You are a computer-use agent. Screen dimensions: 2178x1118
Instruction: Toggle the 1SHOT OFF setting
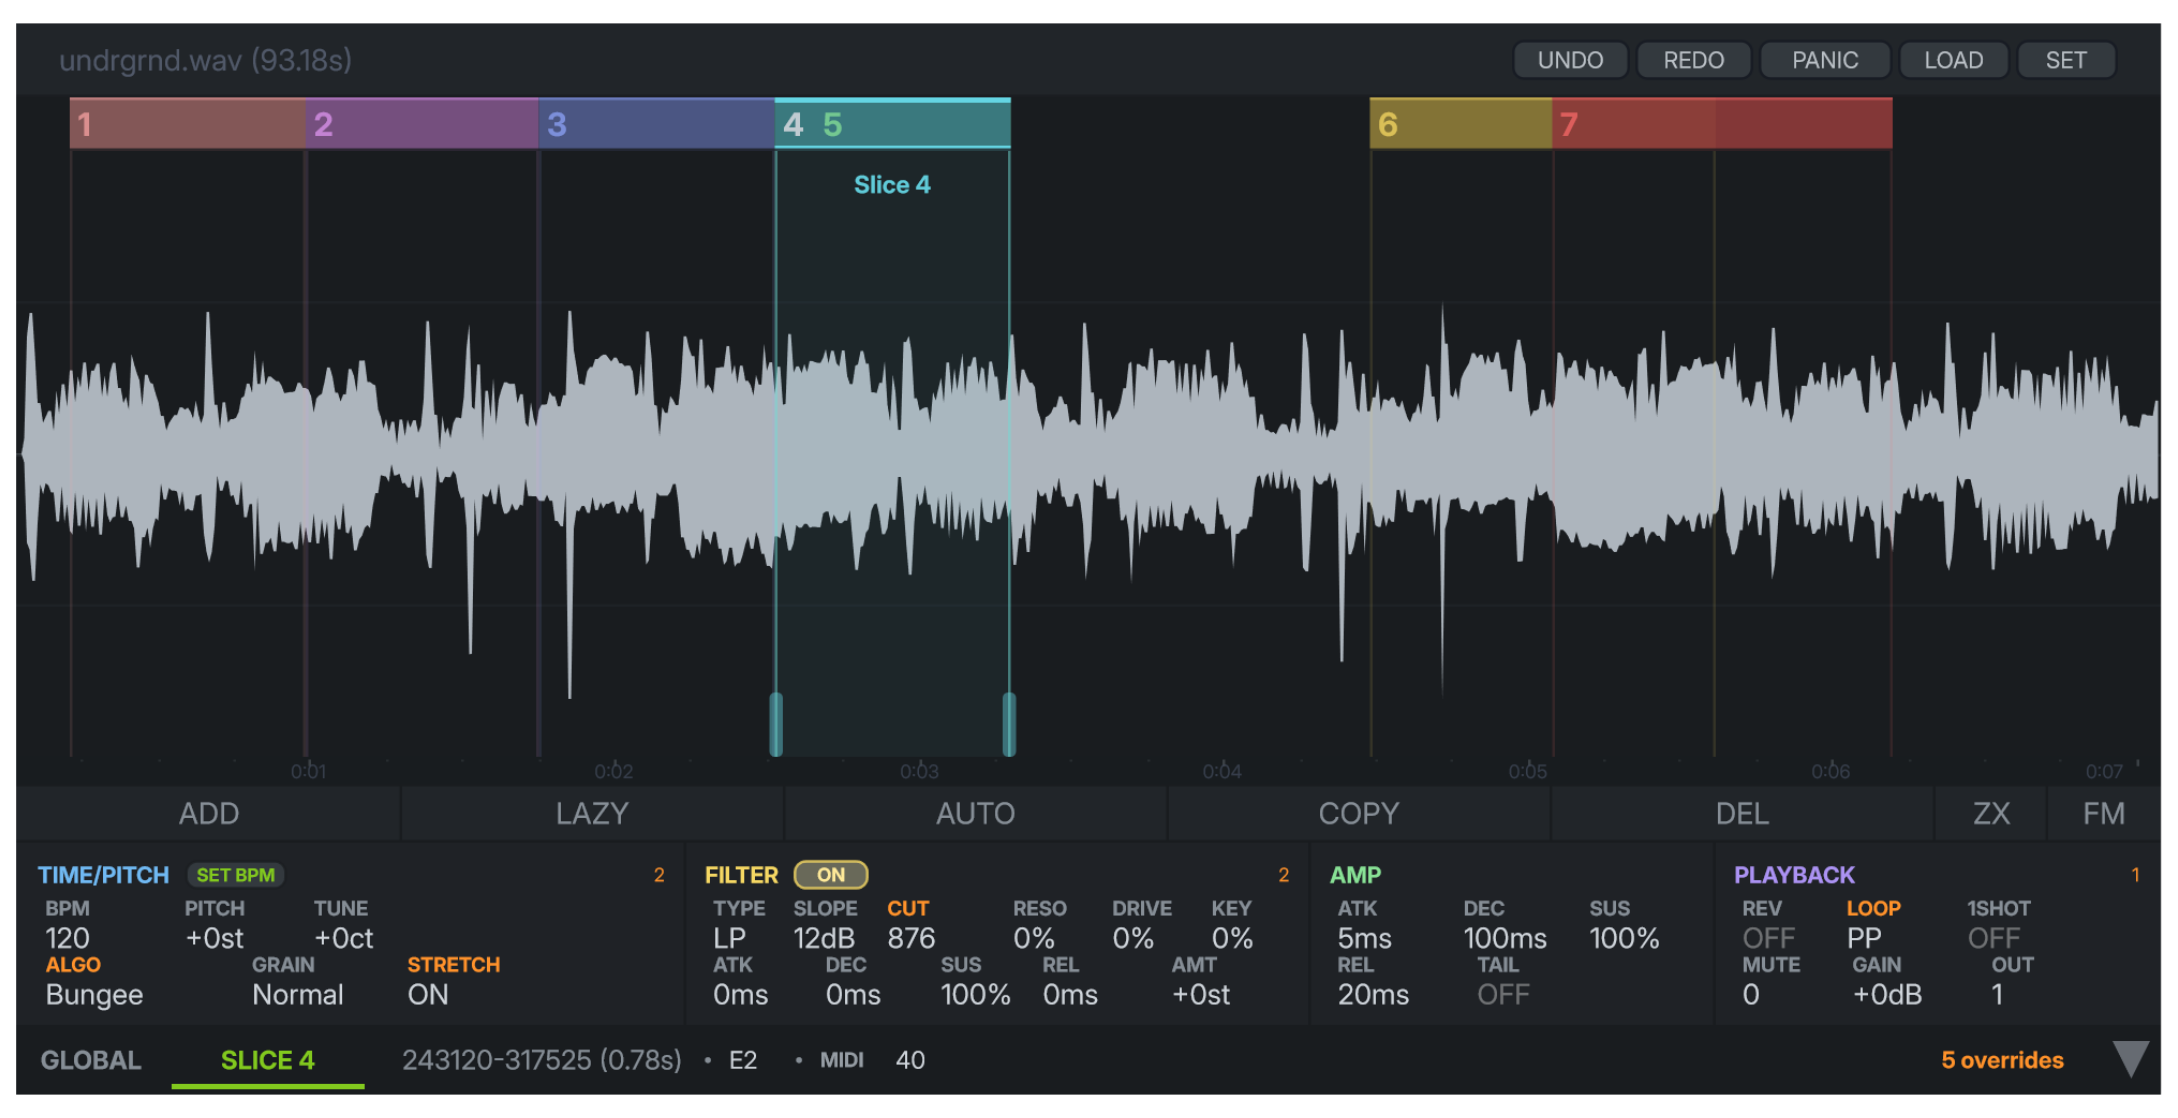tap(1993, 938)
